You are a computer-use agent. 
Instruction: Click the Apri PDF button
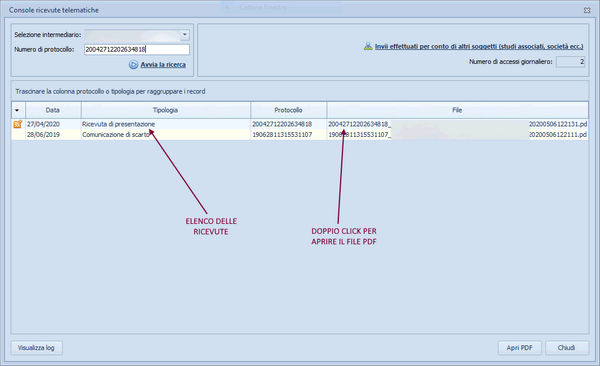(x=520, y=348)
